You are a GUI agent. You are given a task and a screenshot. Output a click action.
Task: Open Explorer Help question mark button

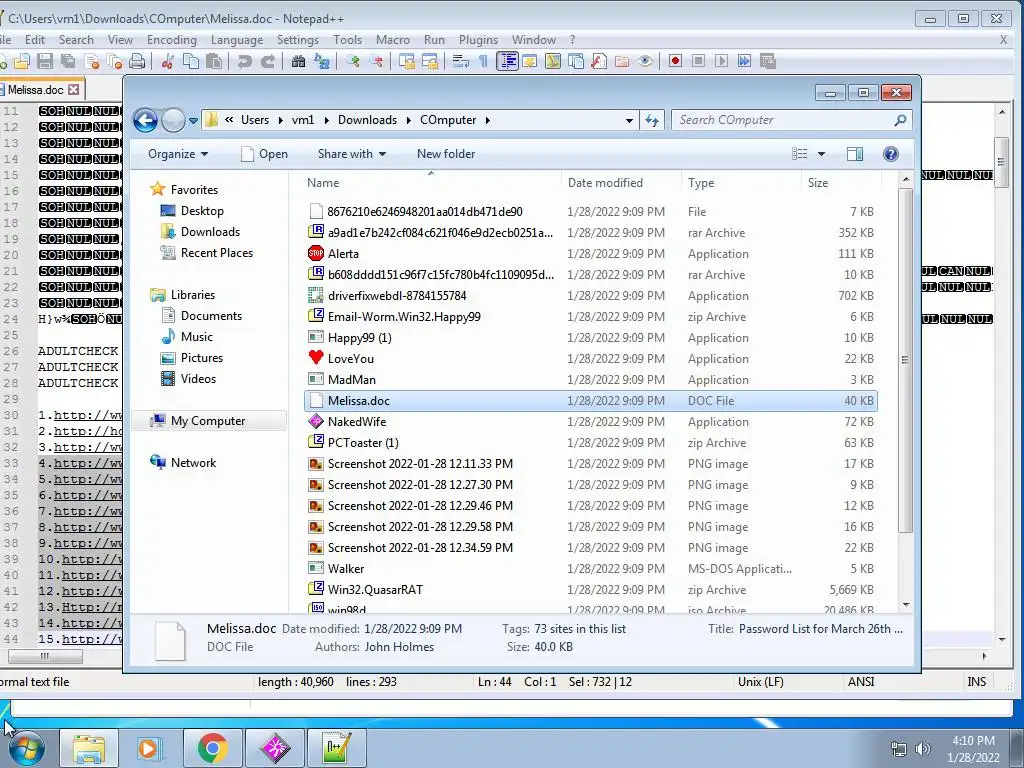890,154
